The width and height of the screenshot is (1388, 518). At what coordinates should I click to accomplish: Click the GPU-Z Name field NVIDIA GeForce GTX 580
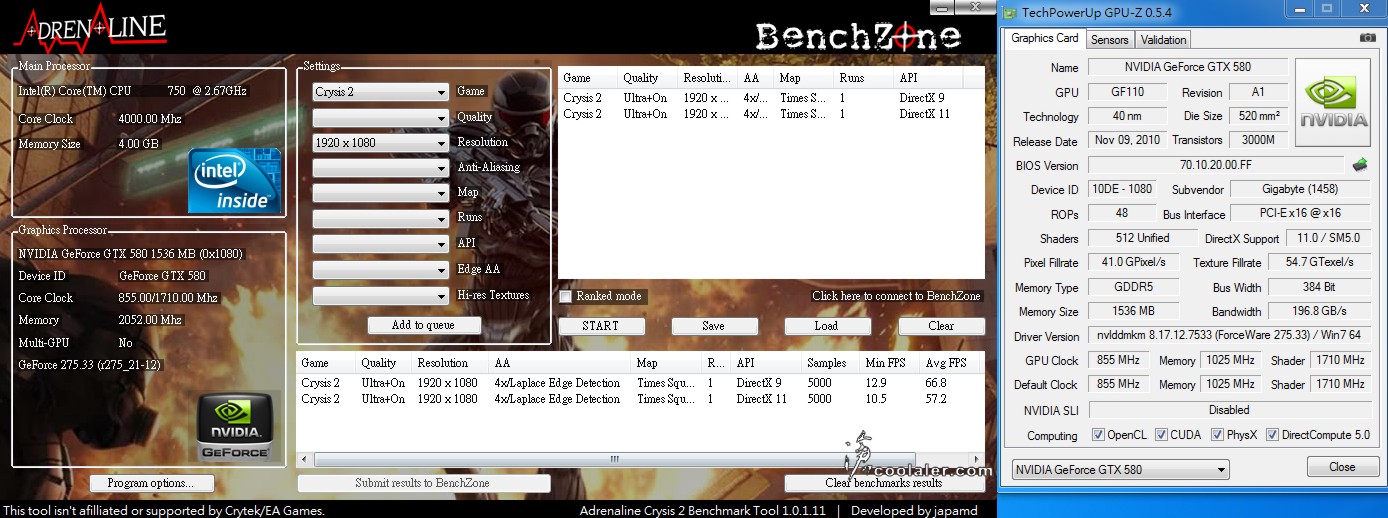pos(1187,67)
